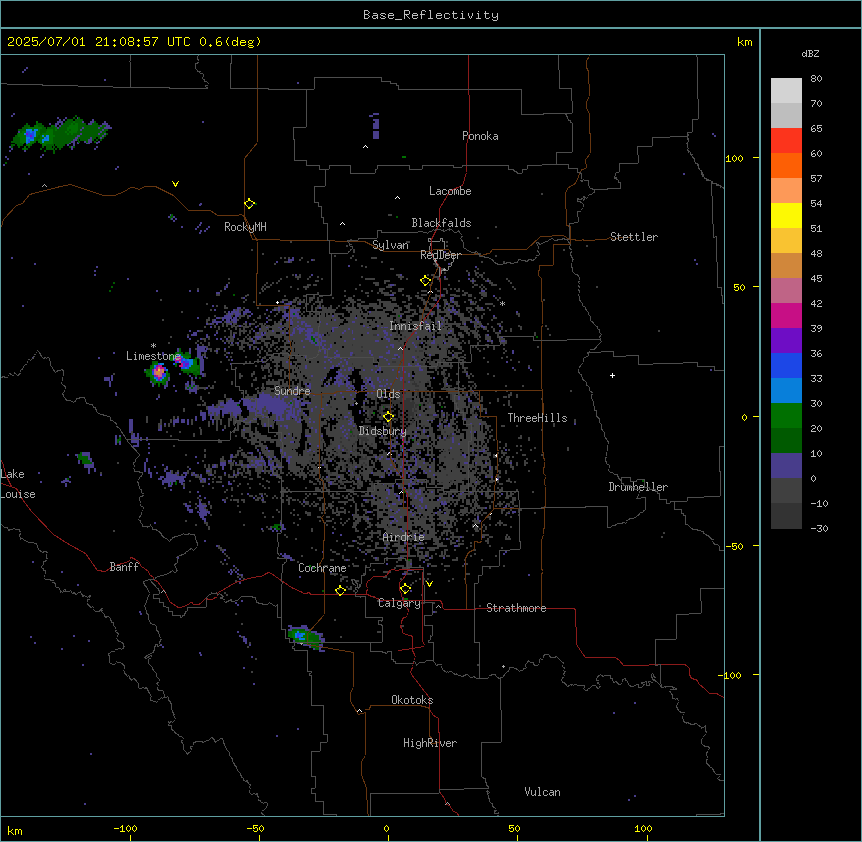Screen dimensions: 862x842
Task: Click the Airdrie label
Action: (x=403, y=537)
